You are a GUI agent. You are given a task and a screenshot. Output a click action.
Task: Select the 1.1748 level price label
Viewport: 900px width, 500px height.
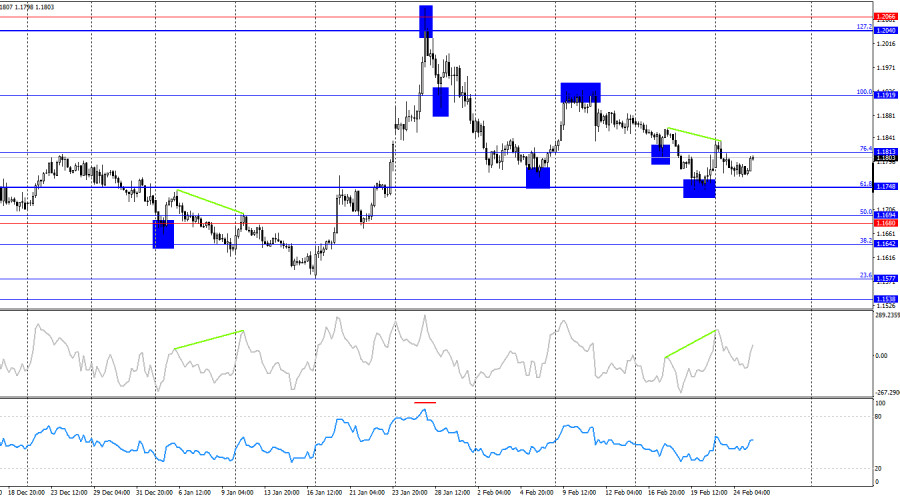(x=885, y=187)
